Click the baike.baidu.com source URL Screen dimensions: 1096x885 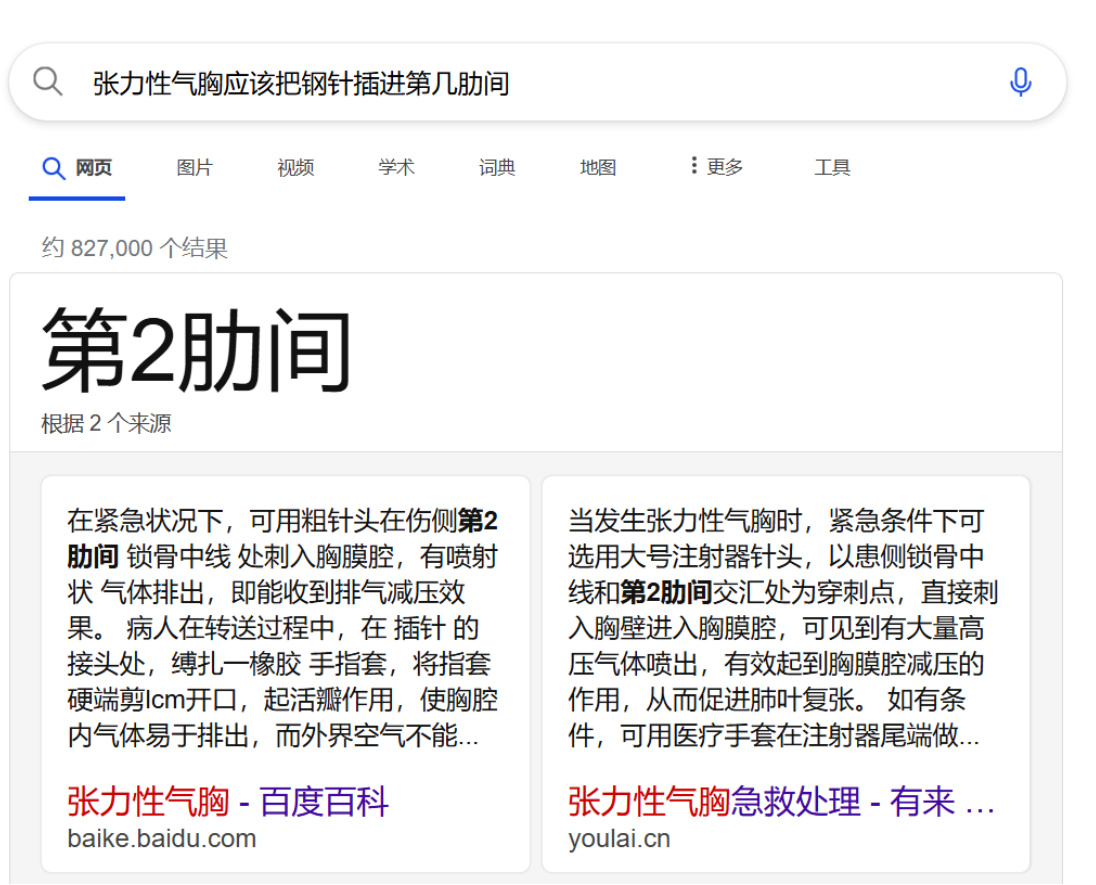[x=161, y=838]
